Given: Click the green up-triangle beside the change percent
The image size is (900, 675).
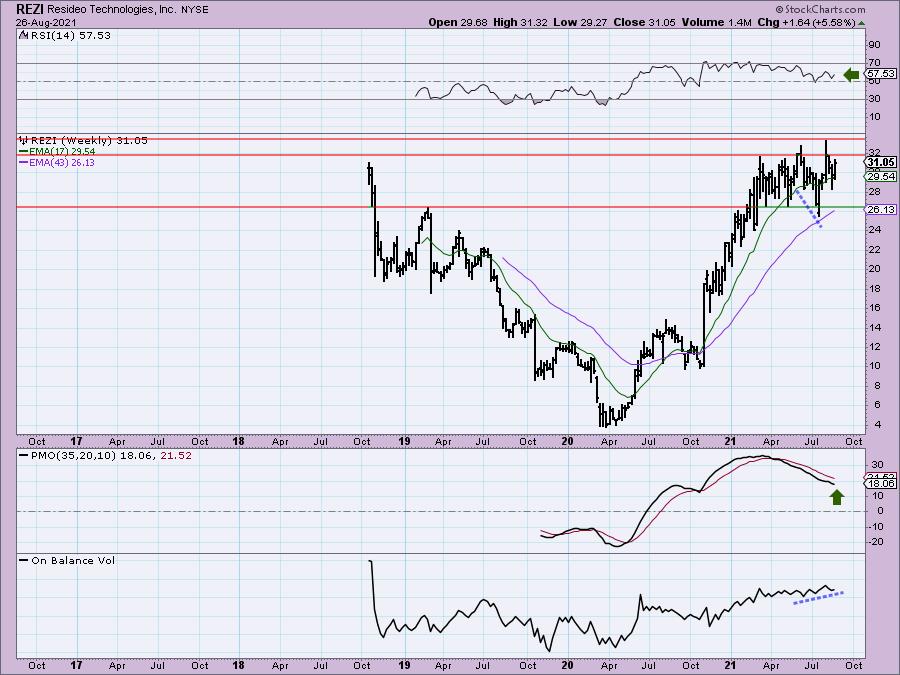Looking at the screenshot, I should 862,23.
